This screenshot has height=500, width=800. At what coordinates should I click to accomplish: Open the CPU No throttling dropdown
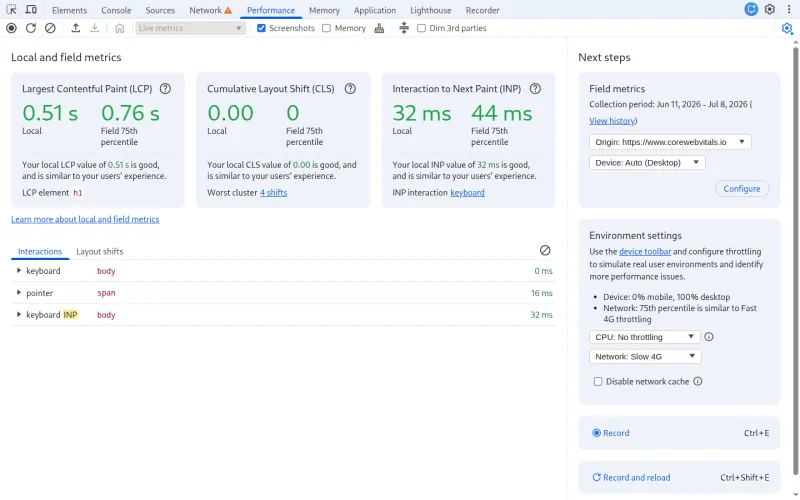click(644, 337)
